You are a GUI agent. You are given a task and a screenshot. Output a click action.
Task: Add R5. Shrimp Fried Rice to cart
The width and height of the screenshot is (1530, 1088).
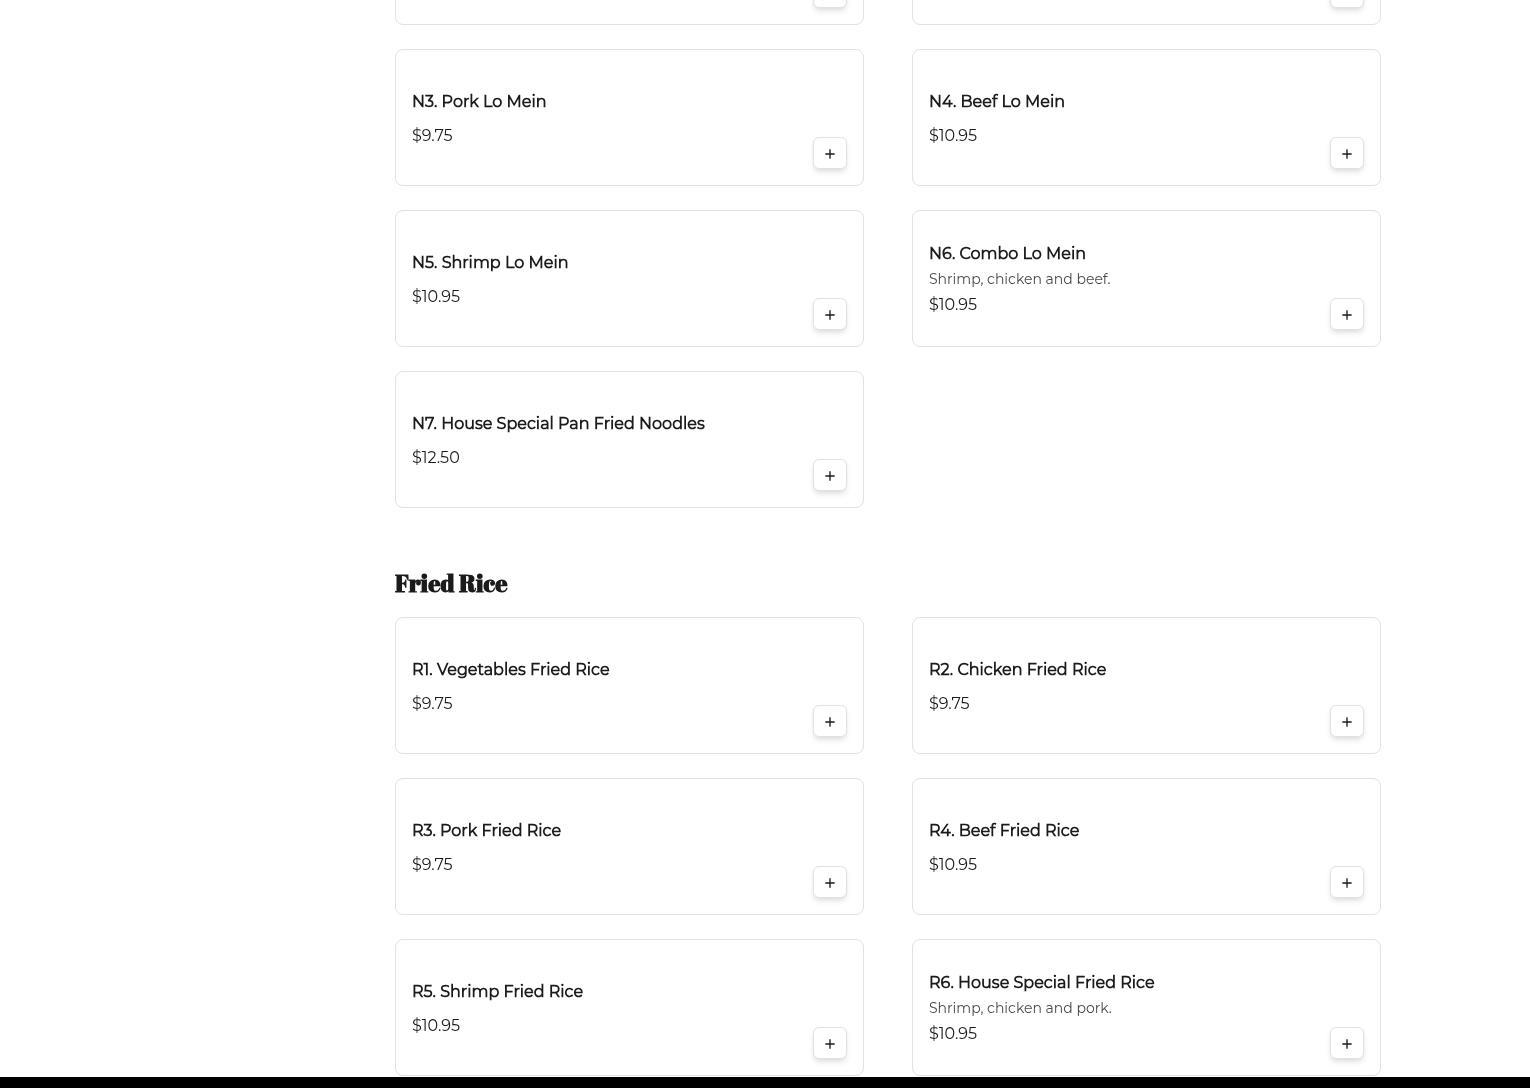[829, 1044]
